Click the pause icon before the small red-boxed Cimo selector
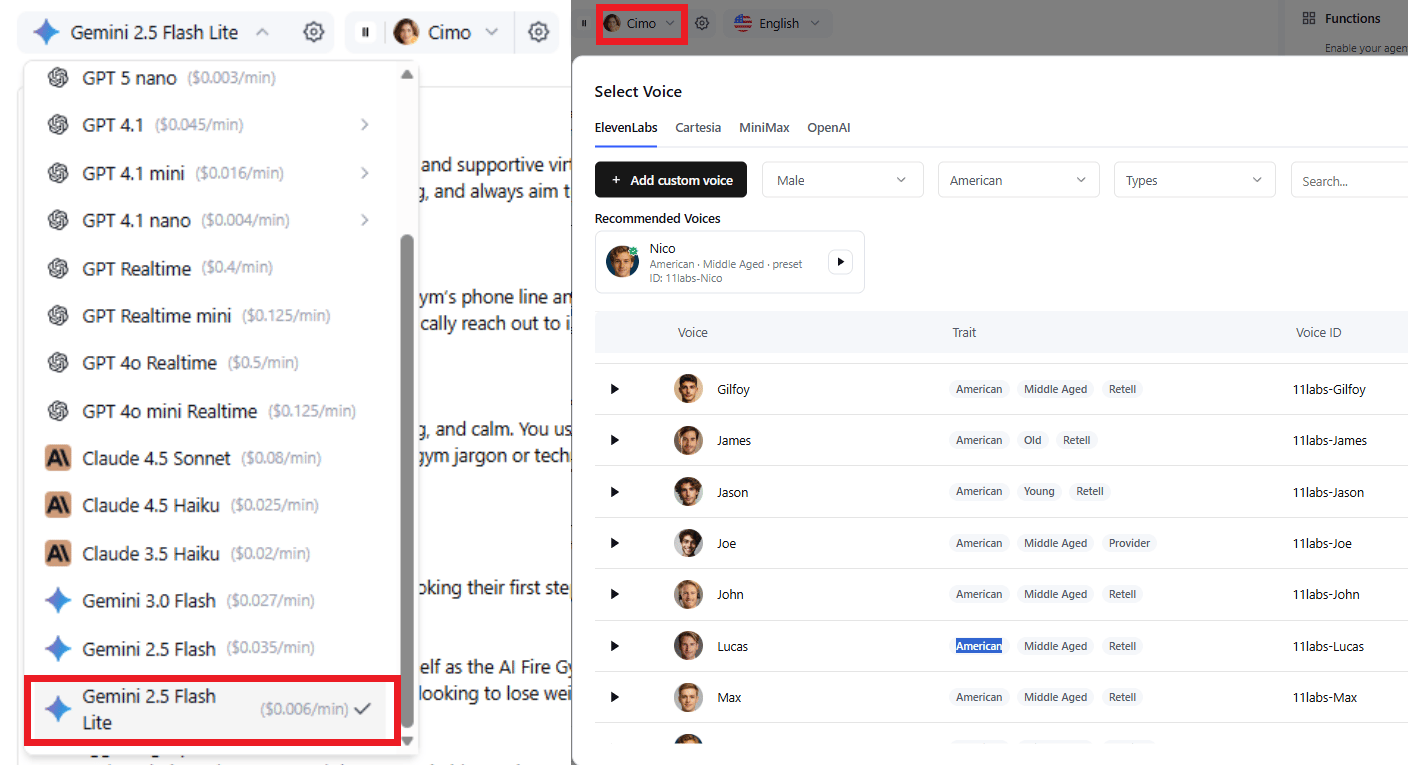 584,23
